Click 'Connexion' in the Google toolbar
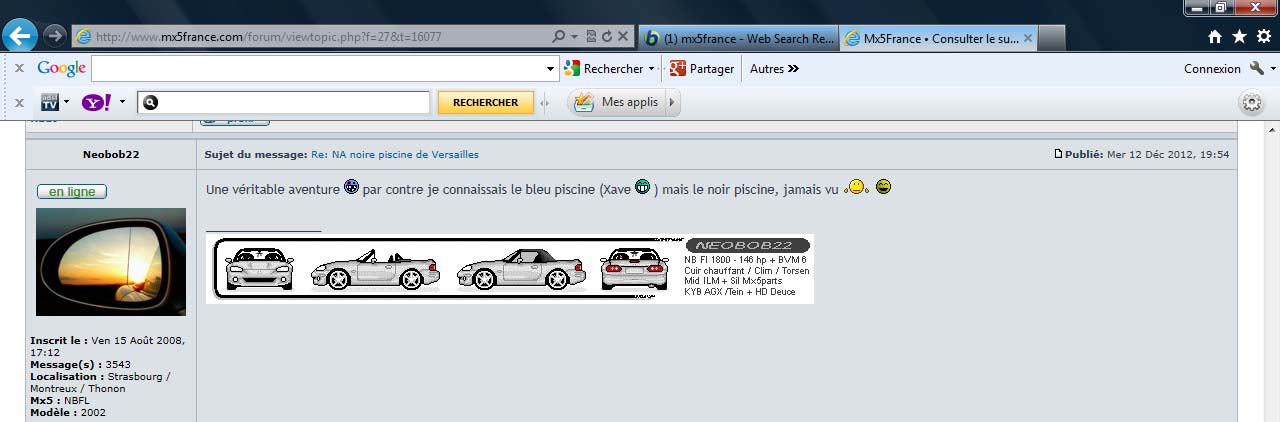Viewport: 1280px width, 422px height. [x=1212, y=69]
